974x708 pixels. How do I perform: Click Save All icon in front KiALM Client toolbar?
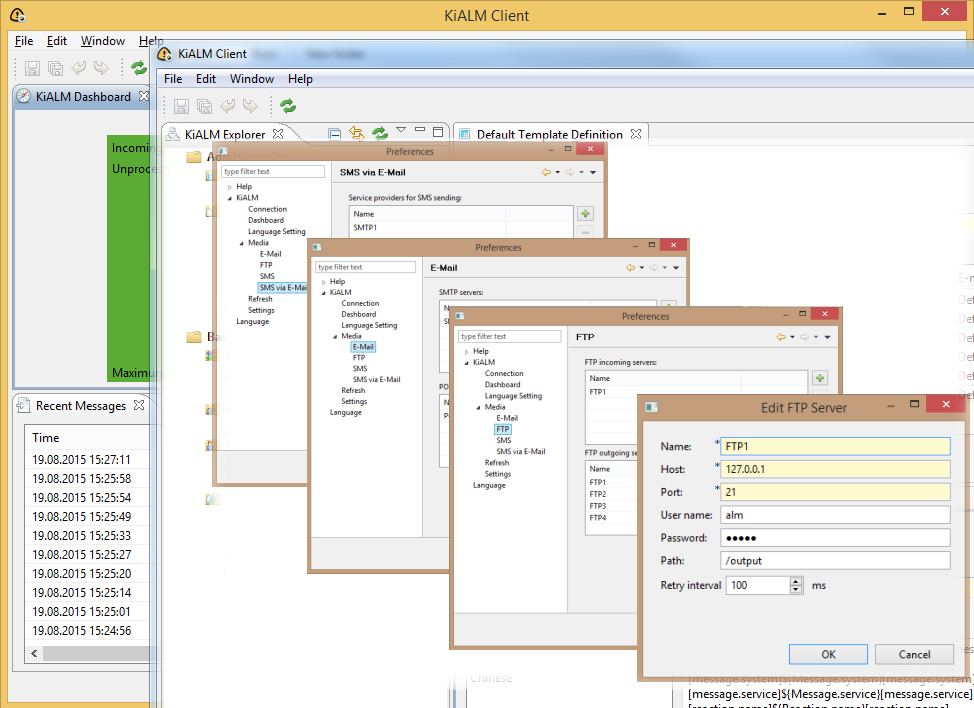(x=204, y=106)
